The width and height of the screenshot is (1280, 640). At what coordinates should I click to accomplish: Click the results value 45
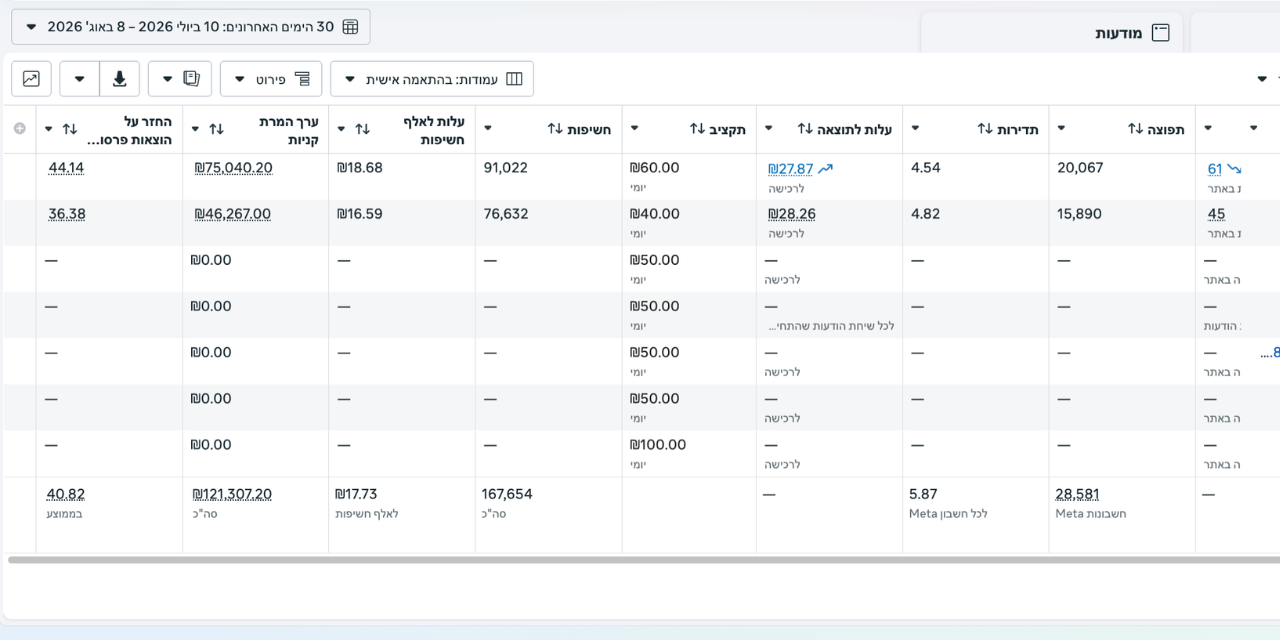click(1216, 214)
